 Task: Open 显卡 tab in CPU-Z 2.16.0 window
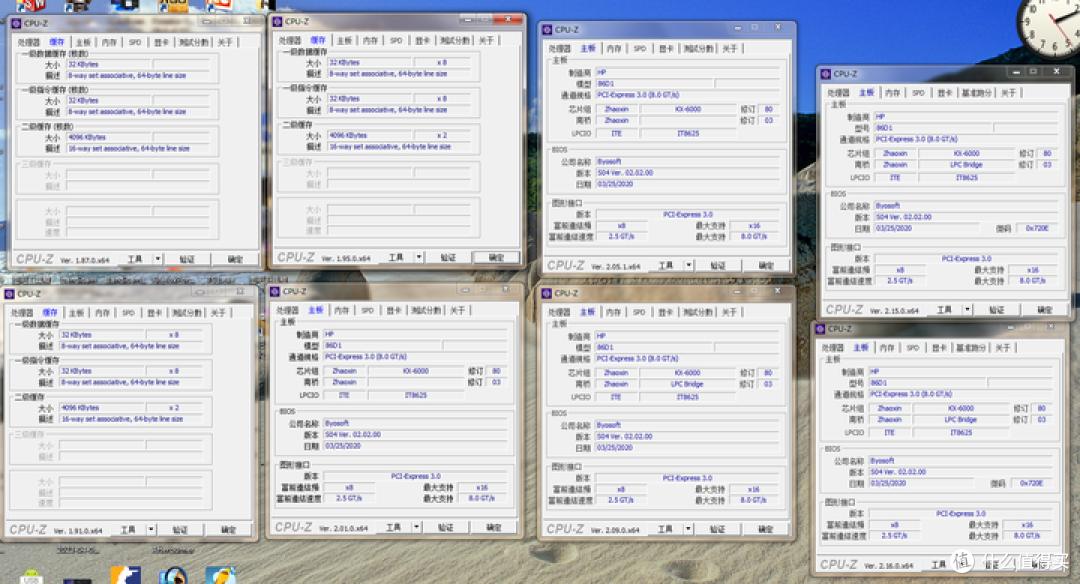[939, 348]
